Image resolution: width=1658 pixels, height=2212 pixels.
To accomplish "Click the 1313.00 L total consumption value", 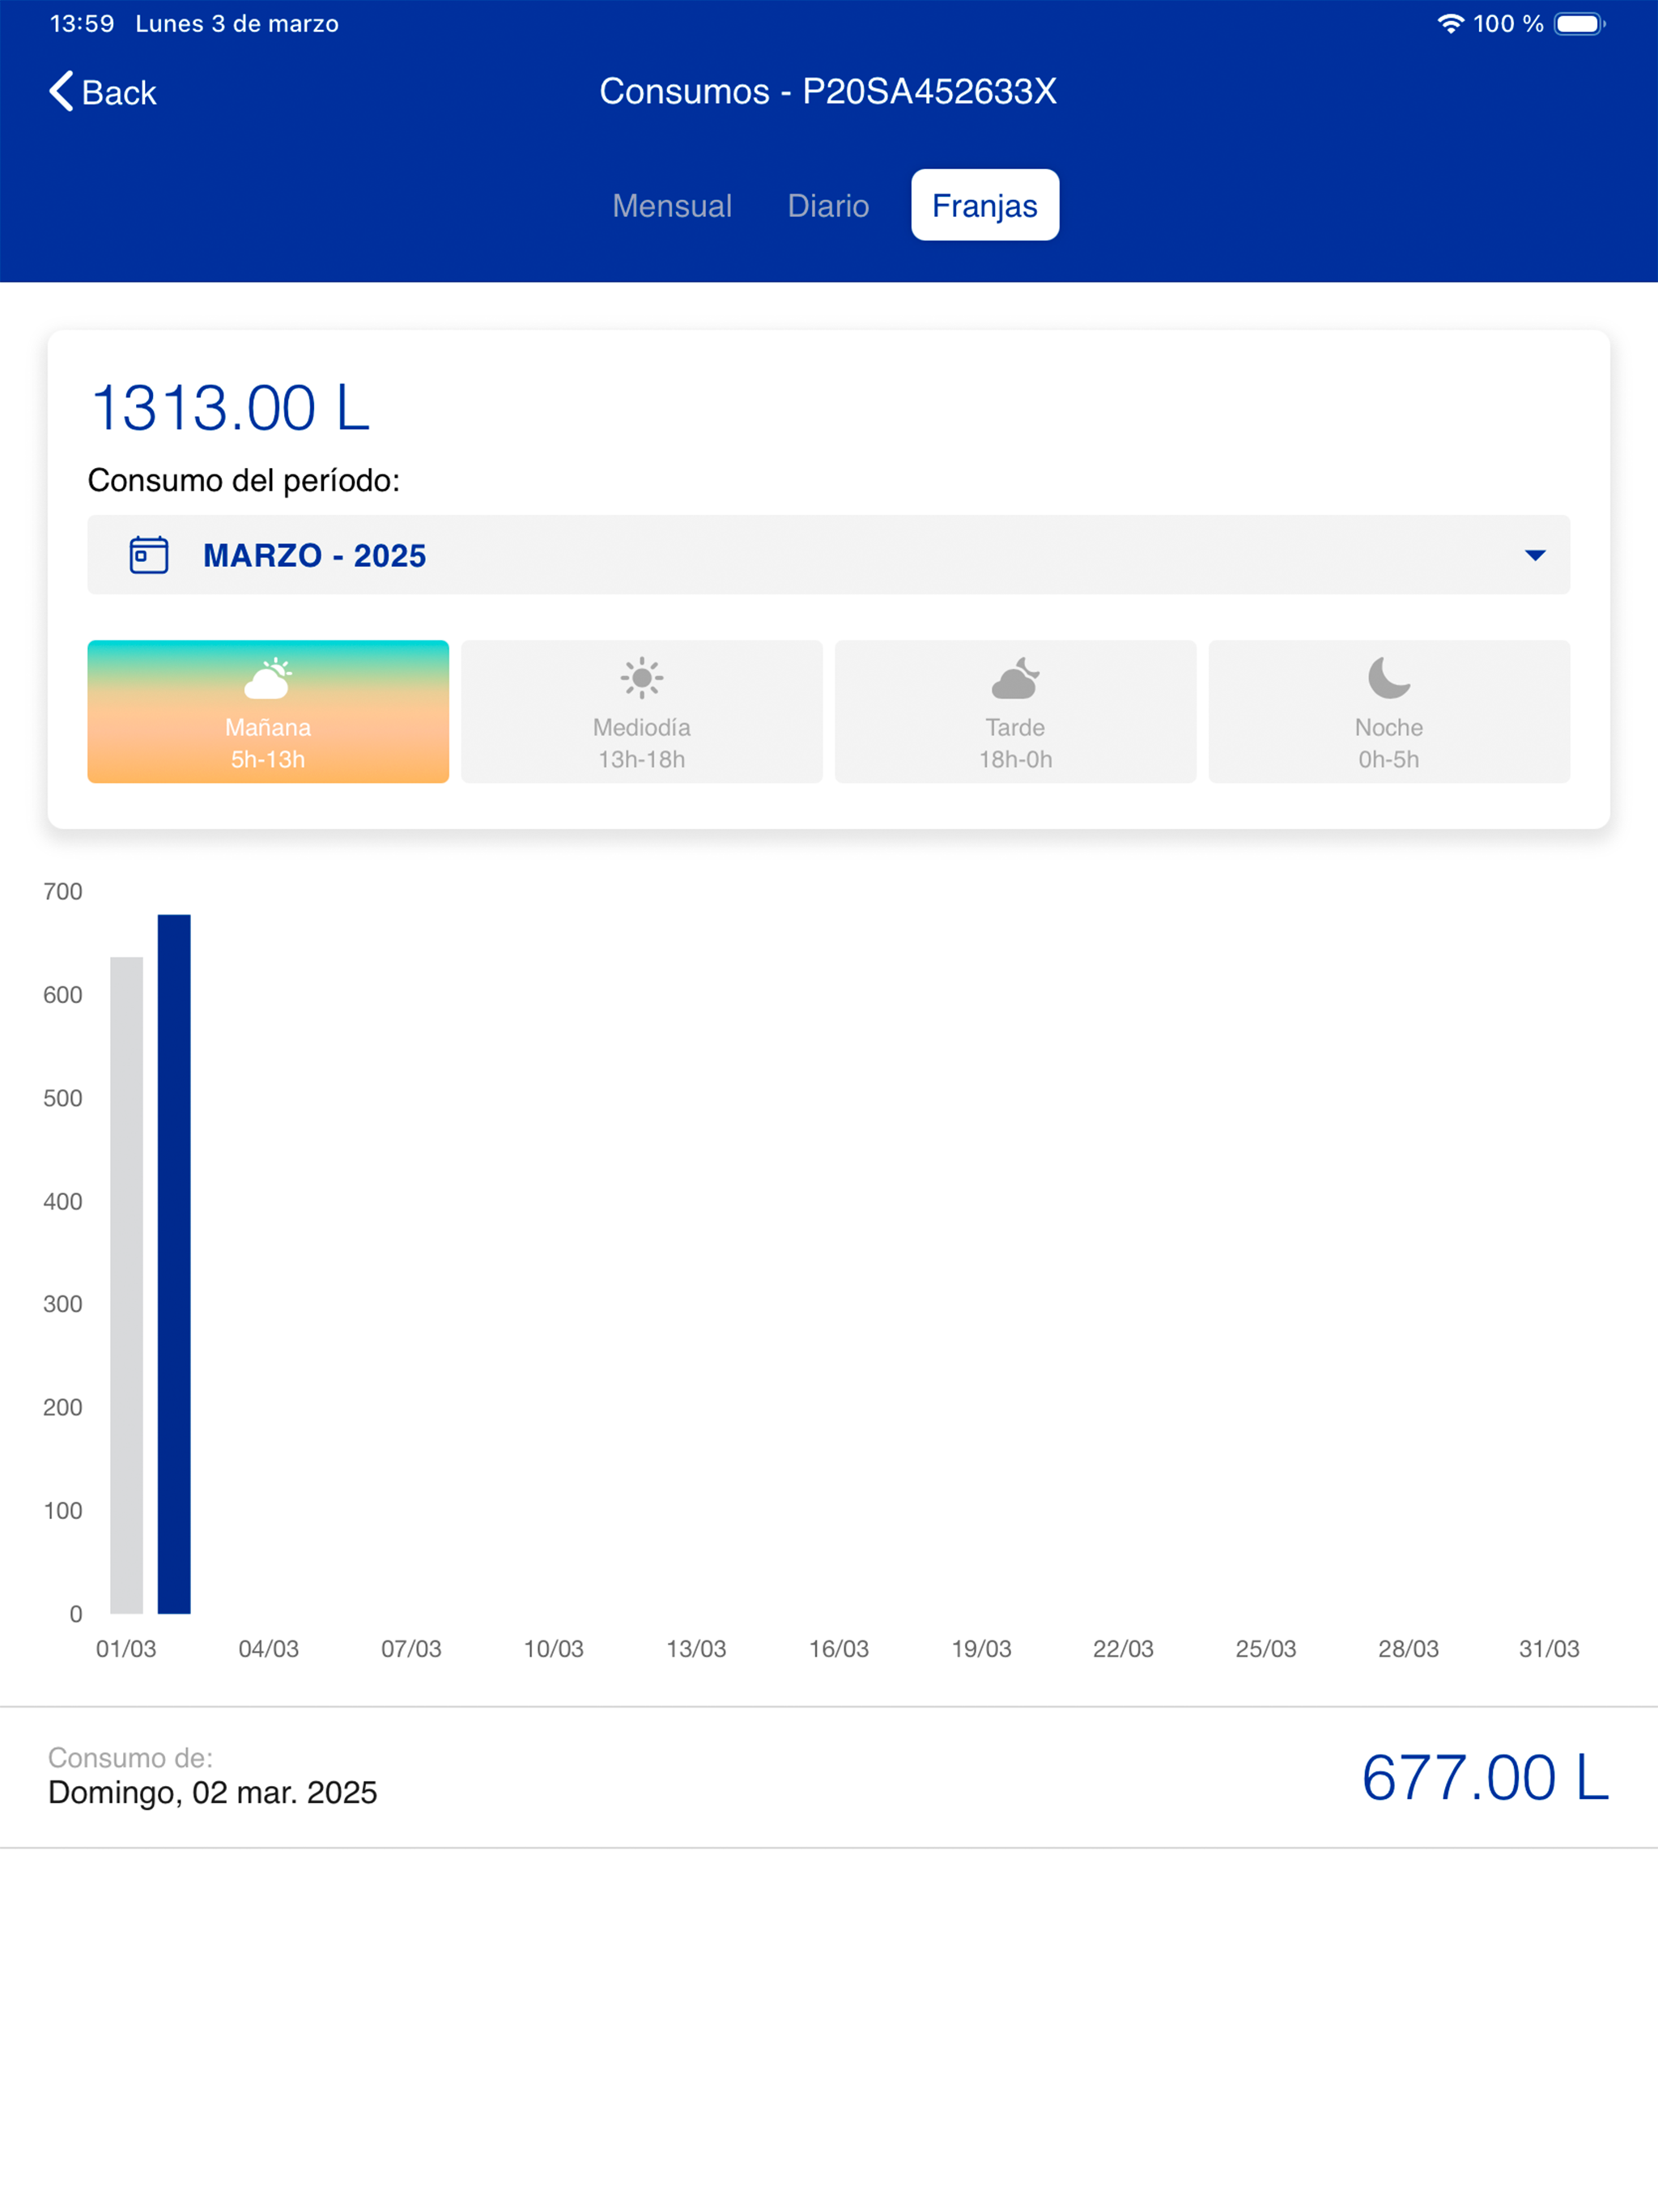I will click(x=230, y=408).
